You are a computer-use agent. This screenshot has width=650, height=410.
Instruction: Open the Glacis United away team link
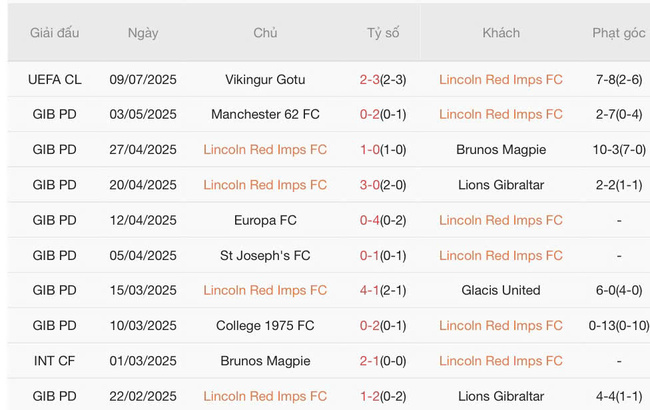pyautogui.click(x=501, y=290)
